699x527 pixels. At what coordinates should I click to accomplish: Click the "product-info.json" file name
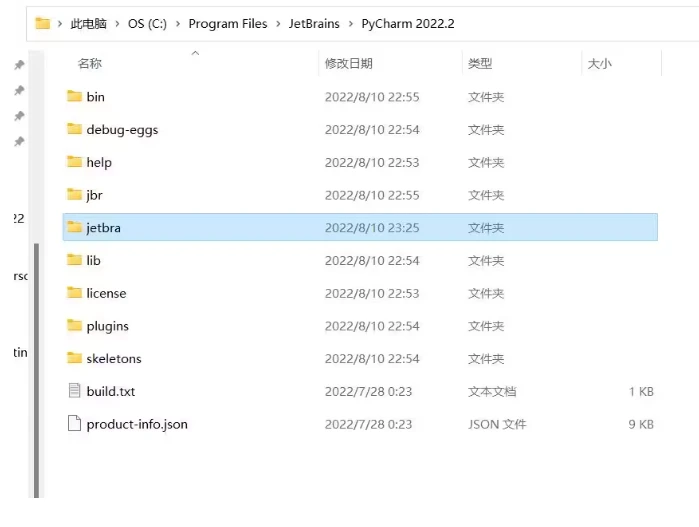pyautogui.click(x=137, y=424)
